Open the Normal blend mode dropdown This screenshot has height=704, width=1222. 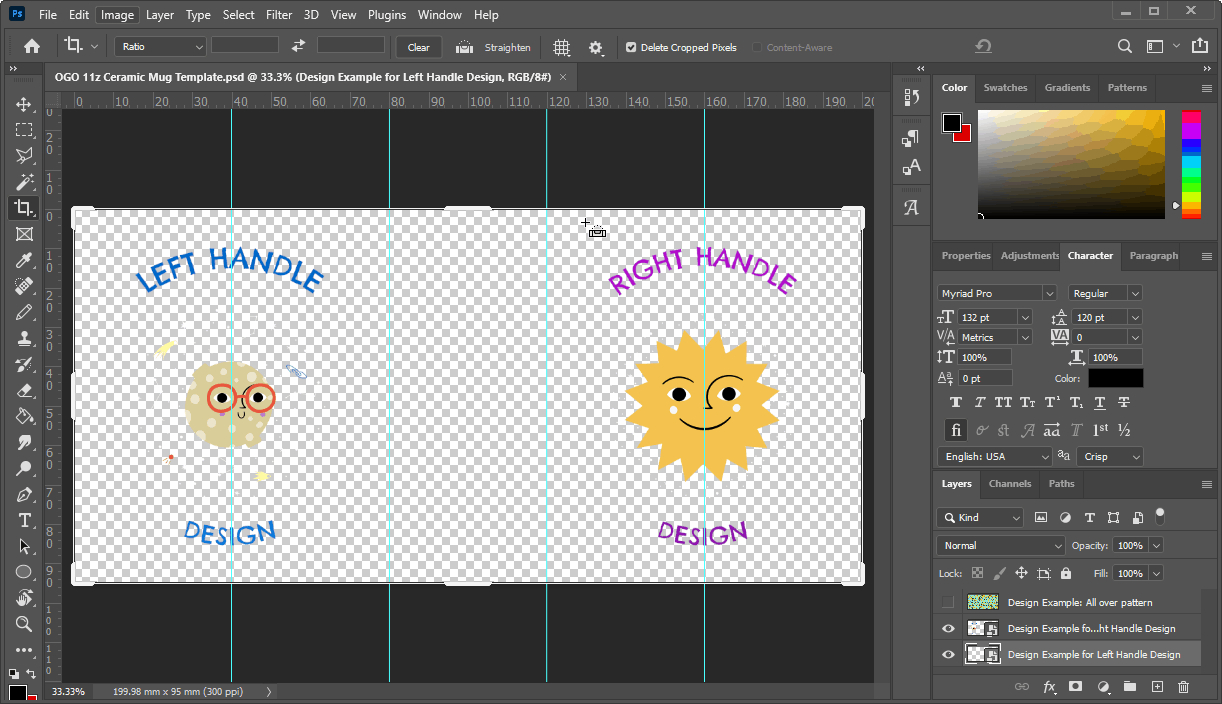pos(1001,545)
